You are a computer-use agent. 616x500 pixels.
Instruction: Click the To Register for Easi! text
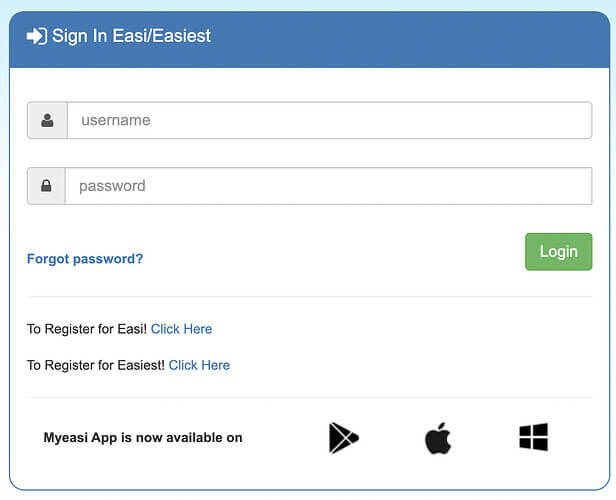(x=87, y=329)
